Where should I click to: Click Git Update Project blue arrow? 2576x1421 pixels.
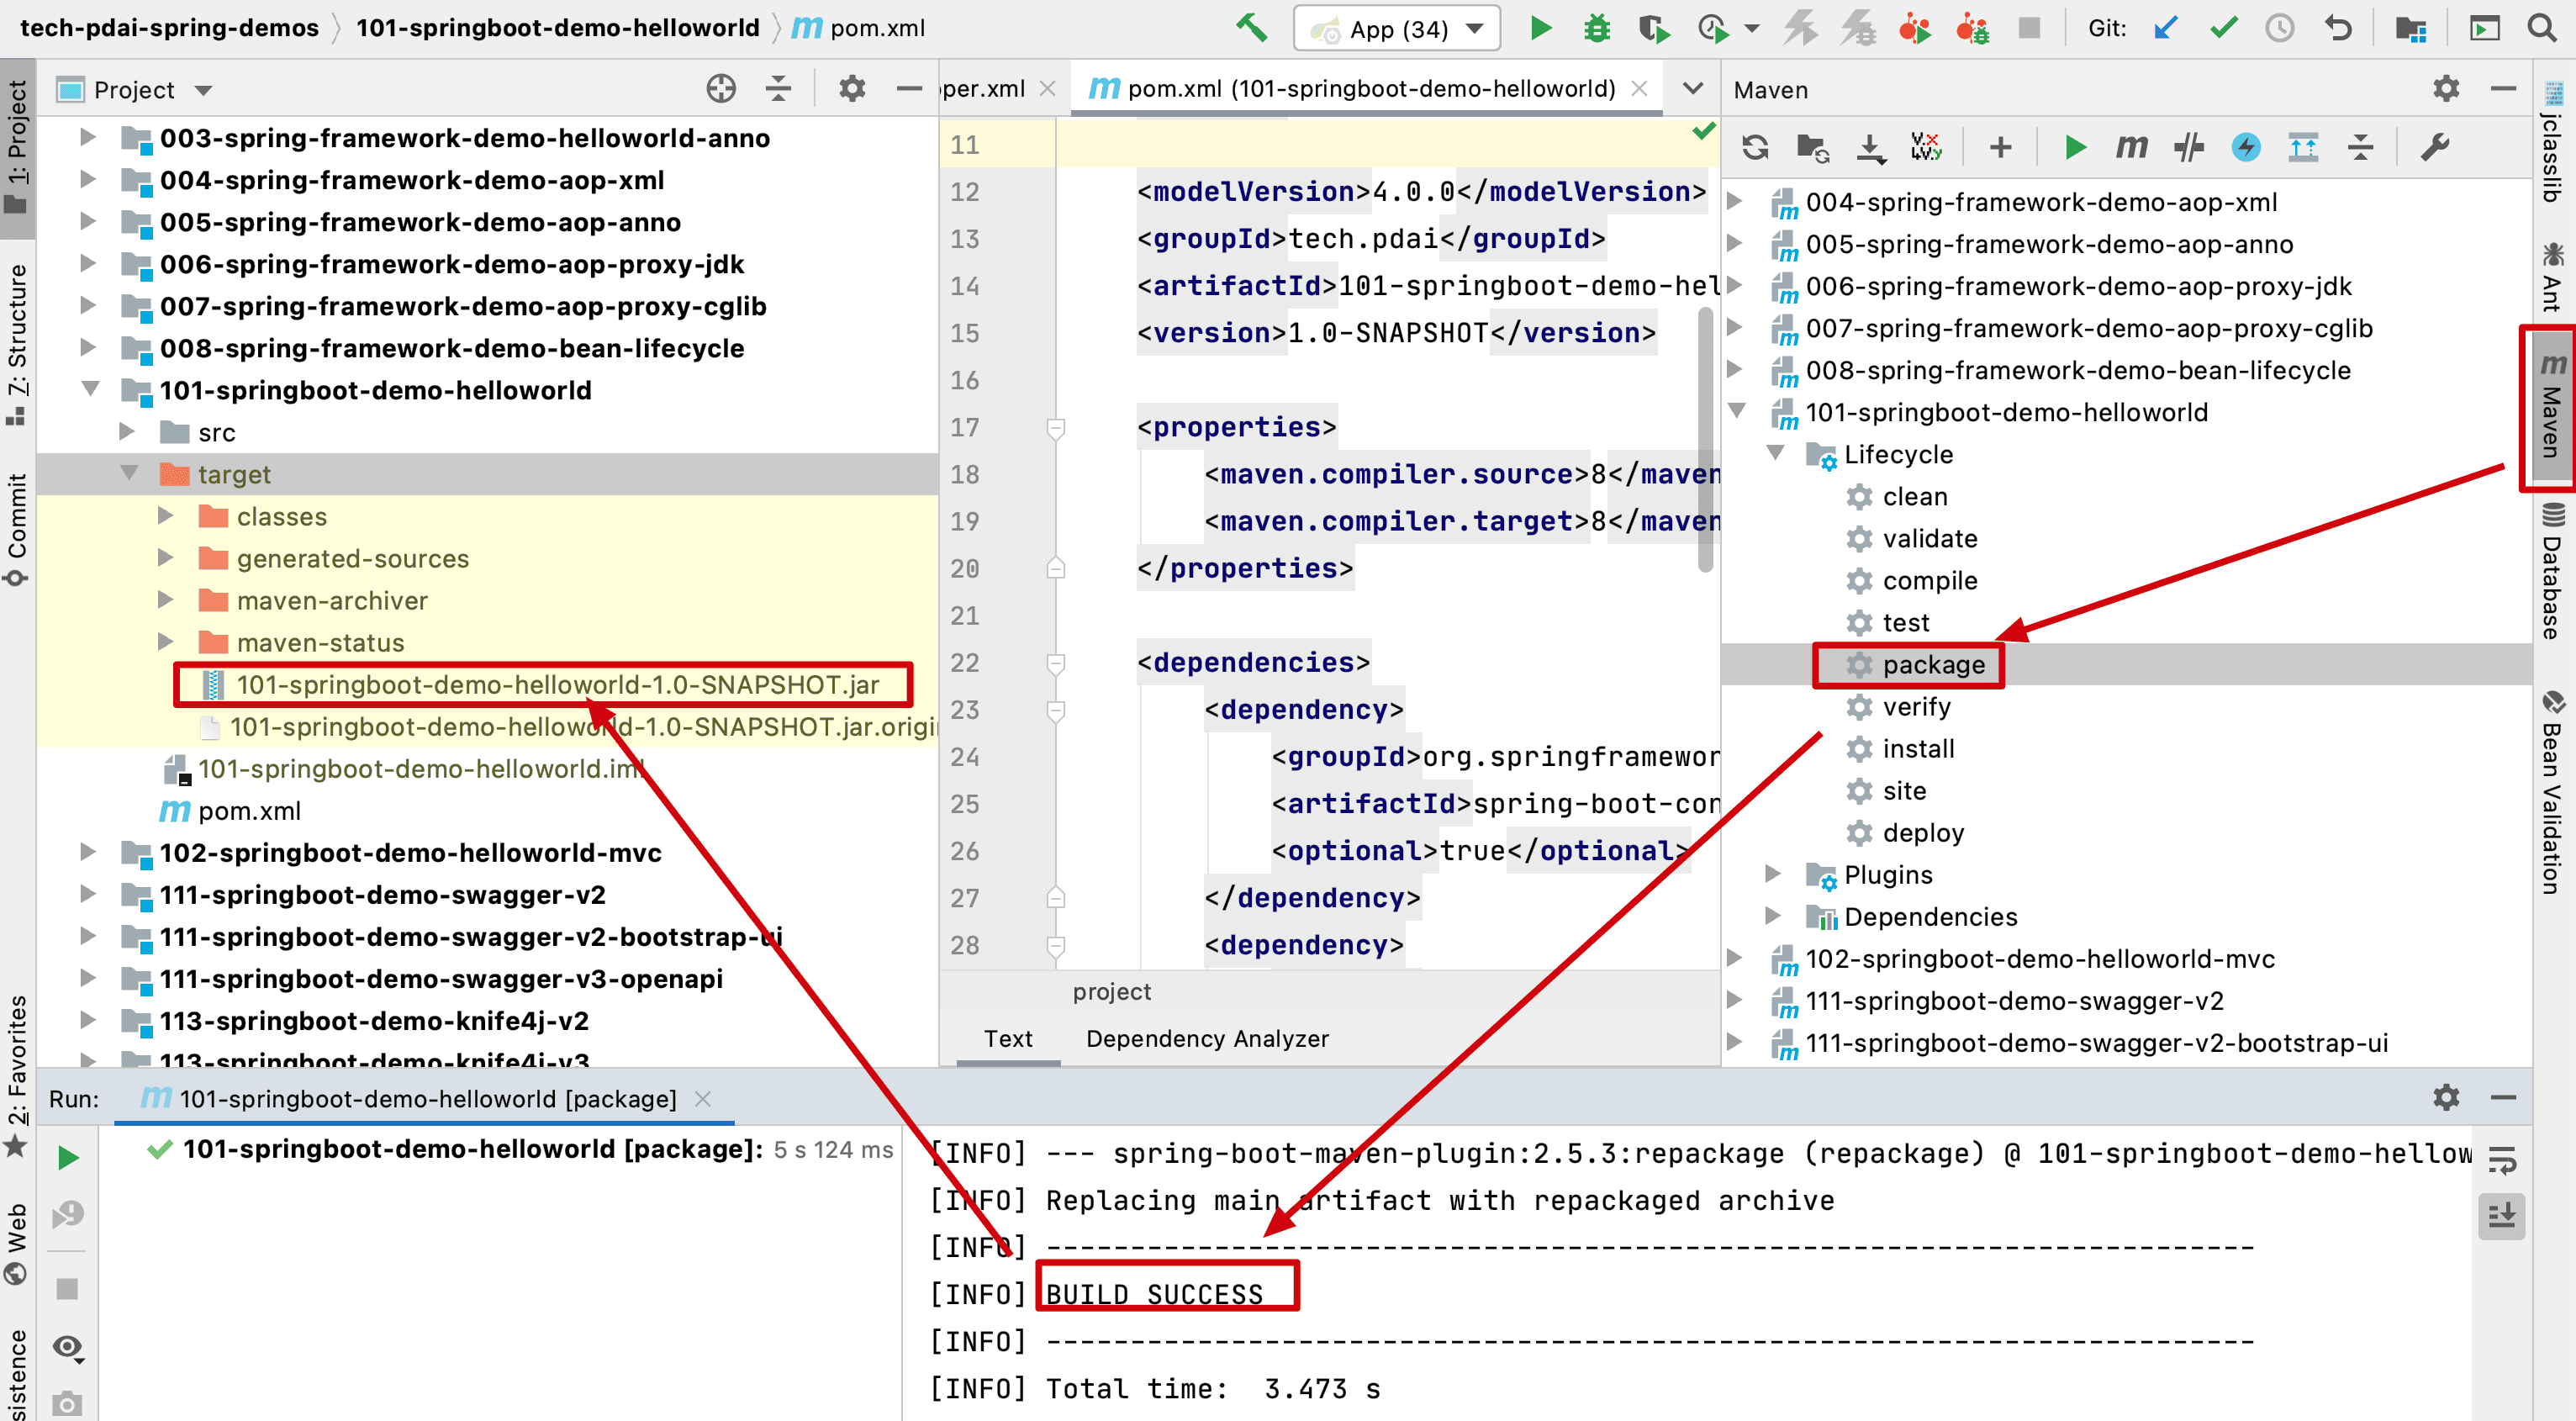point(2165,28)
